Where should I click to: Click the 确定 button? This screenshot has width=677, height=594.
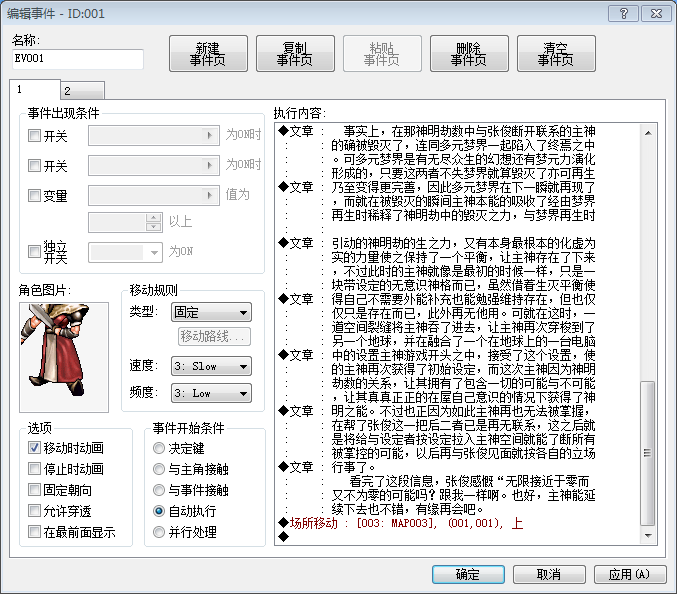pos(468,575)
